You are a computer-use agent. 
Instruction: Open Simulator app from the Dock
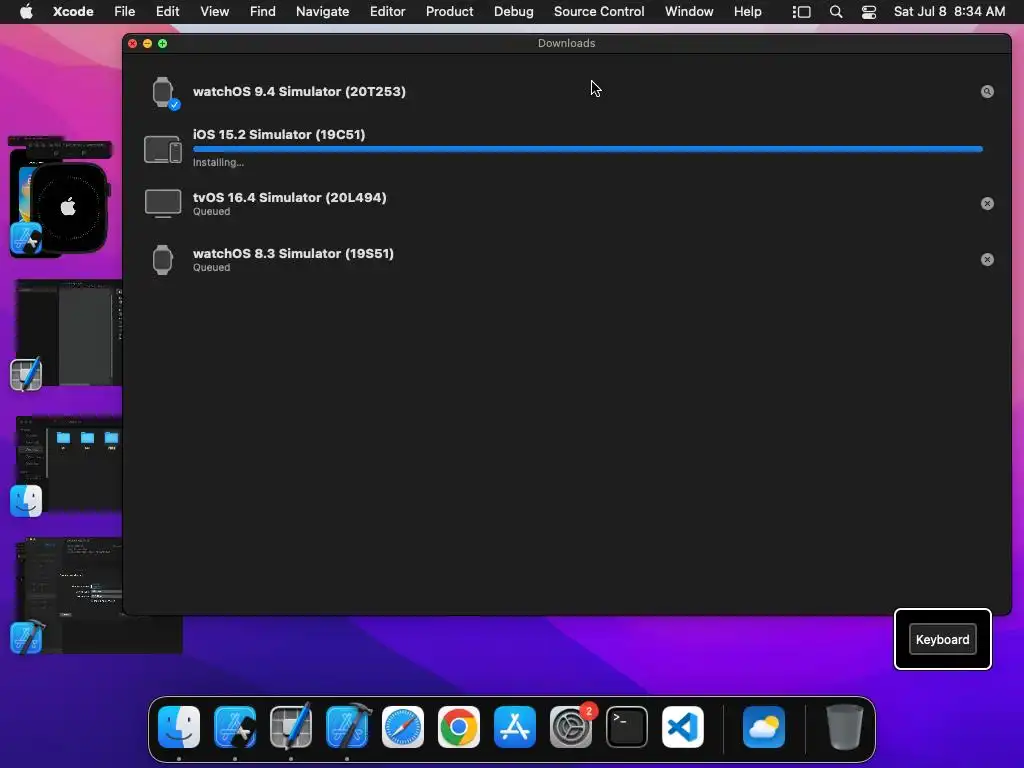coord(235,727)
